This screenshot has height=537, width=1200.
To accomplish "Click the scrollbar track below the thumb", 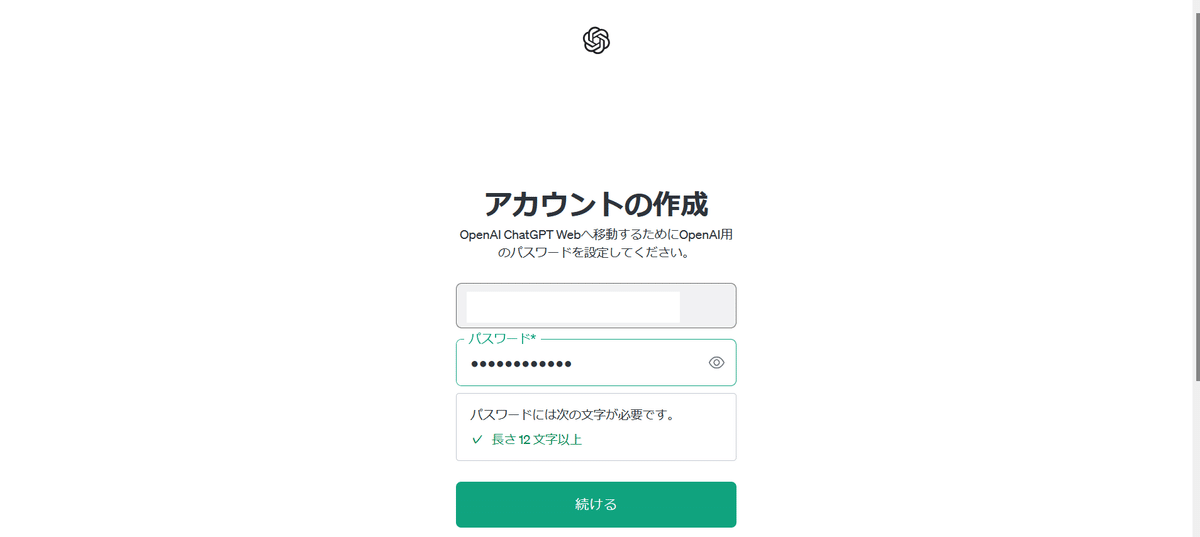I will tap(1195, 458).
